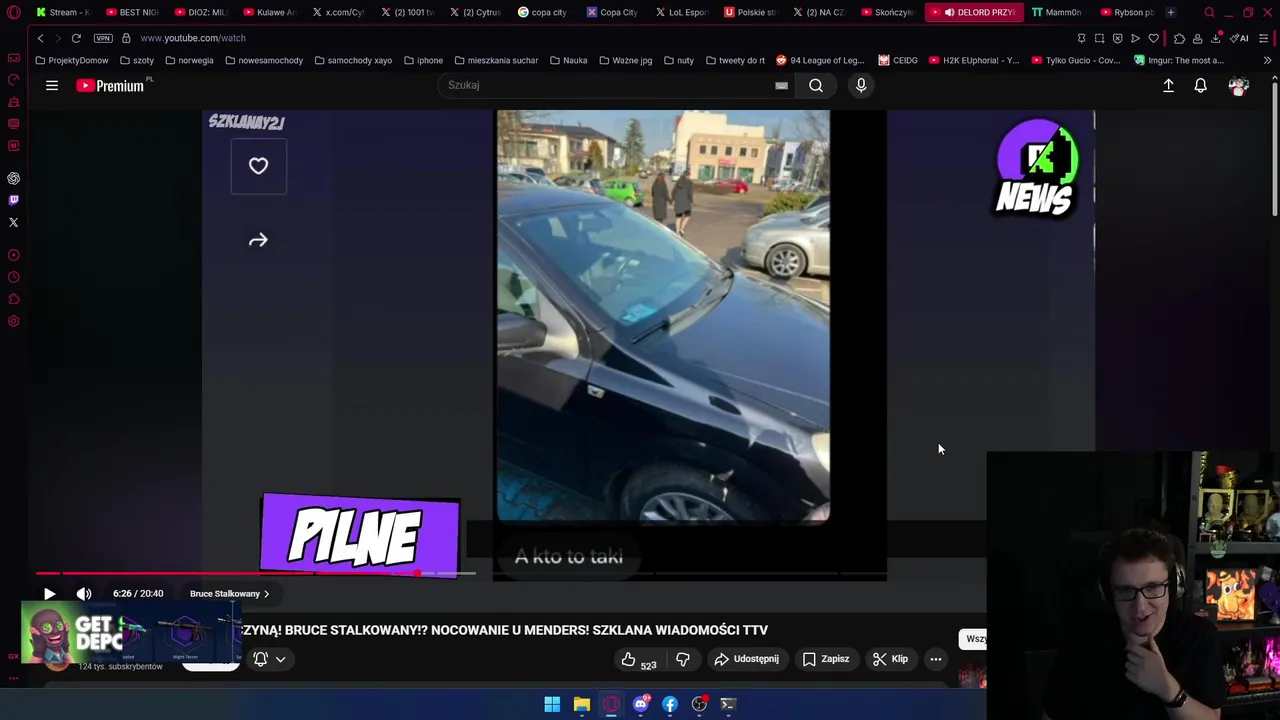The image size is (1280, 720).
Task: Open Opera menu logo at top-left
Action: click(x=14, y=12)
